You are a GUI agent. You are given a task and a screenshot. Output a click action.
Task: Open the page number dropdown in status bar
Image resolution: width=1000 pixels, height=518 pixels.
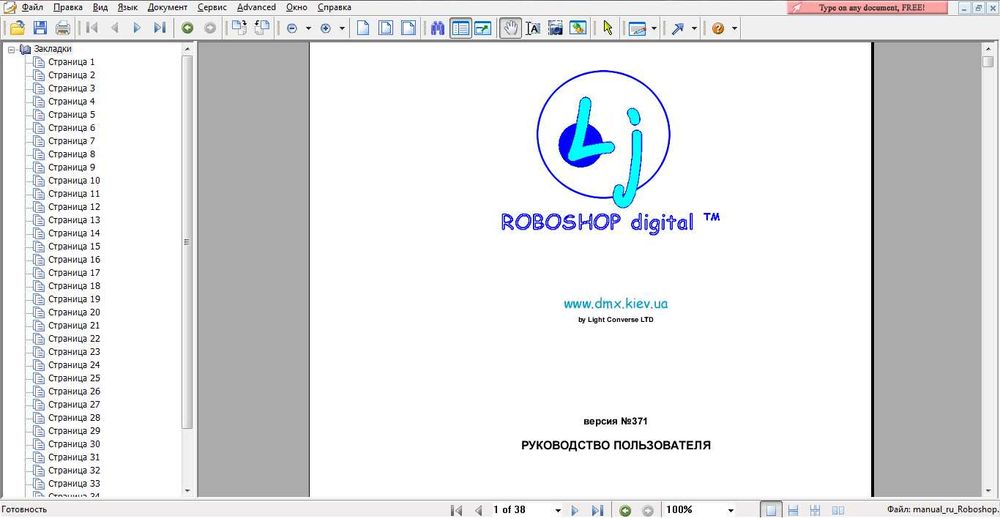557,510
